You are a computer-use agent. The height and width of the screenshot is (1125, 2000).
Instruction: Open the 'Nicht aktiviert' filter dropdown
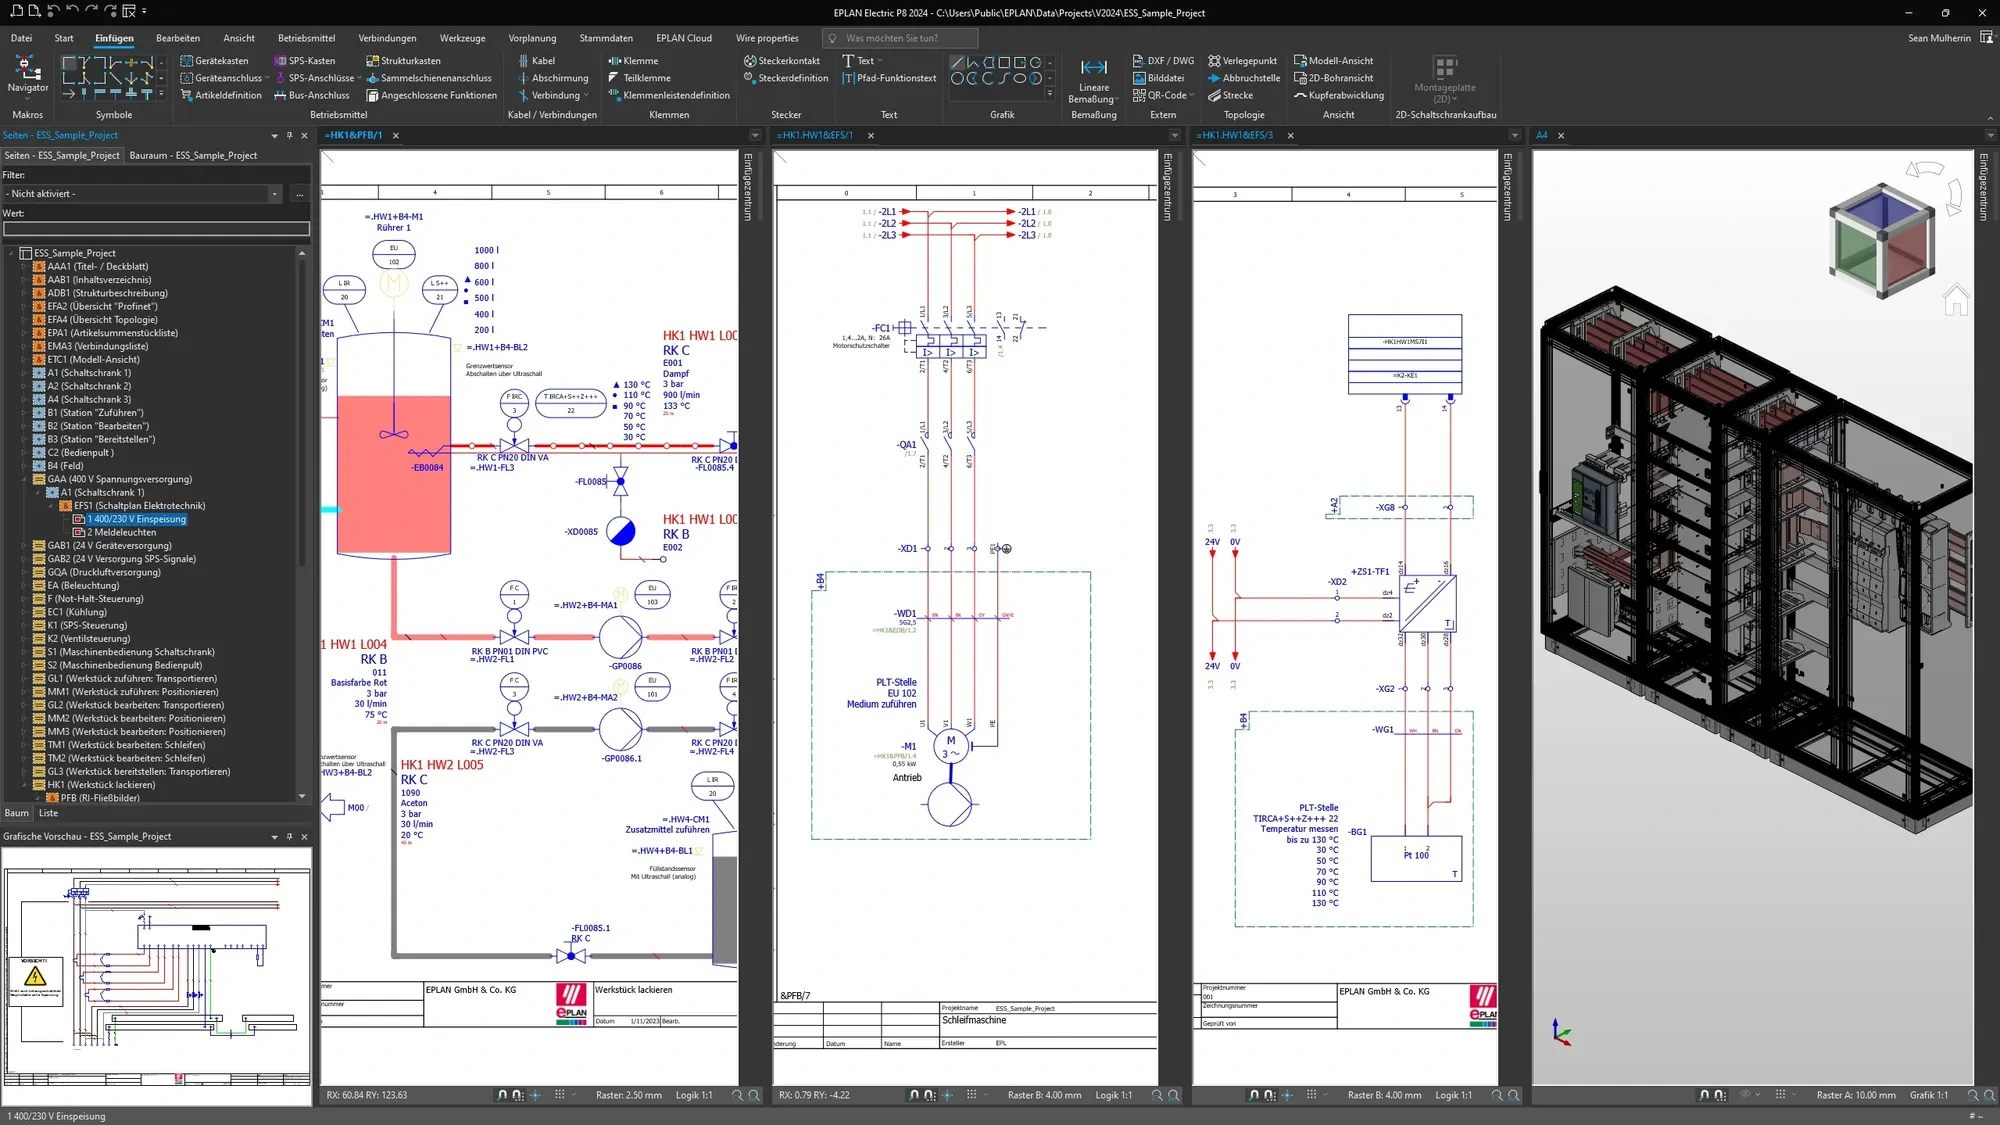click(142, 194)
